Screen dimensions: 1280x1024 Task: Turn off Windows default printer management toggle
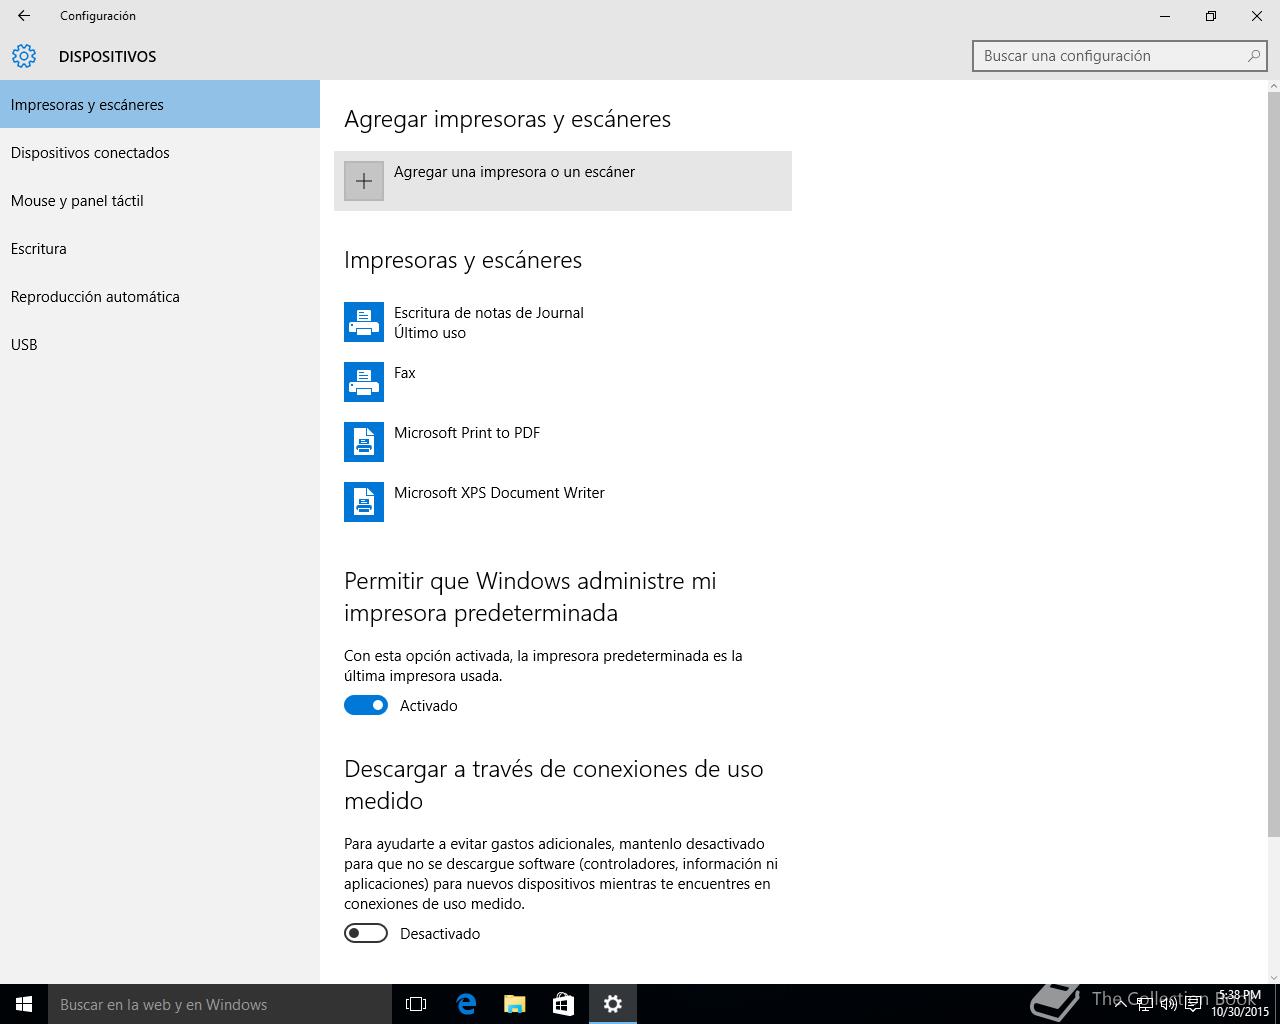coord(366,705)
